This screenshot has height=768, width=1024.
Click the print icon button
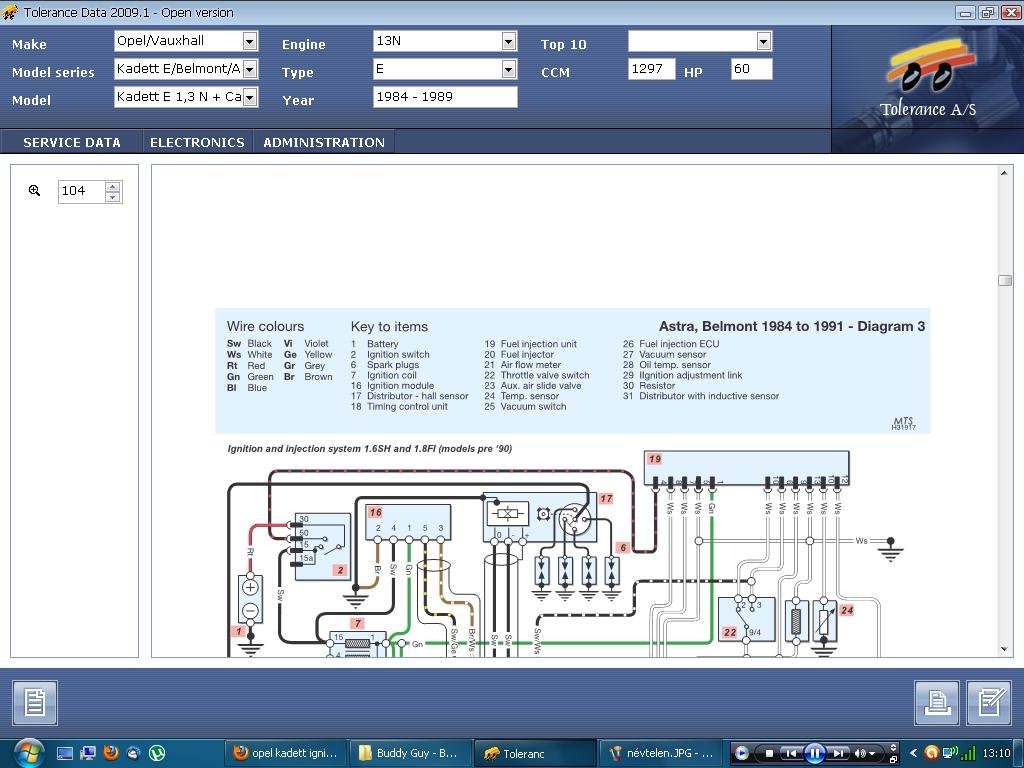click(x=936, y=703)
